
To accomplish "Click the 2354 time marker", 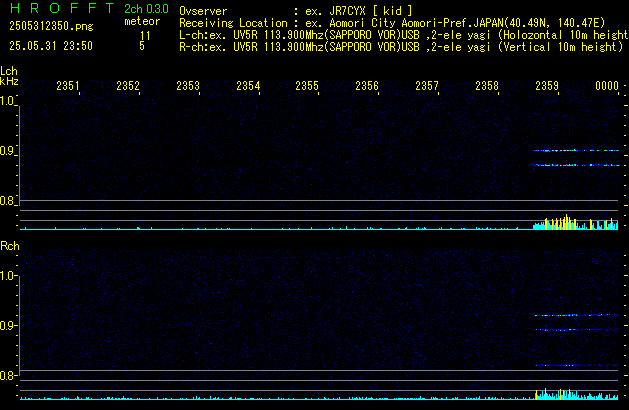I will coord(248,86).
